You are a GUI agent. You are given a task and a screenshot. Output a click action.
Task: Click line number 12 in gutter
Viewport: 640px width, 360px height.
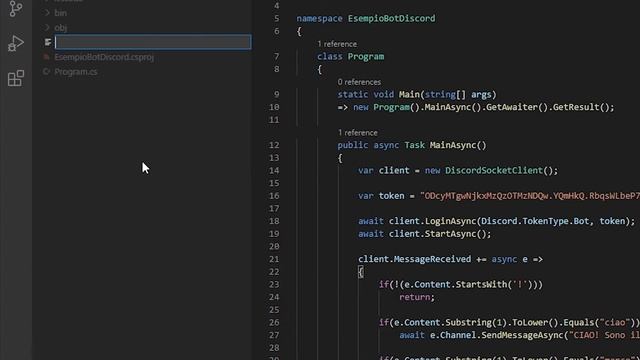[274, 145]
